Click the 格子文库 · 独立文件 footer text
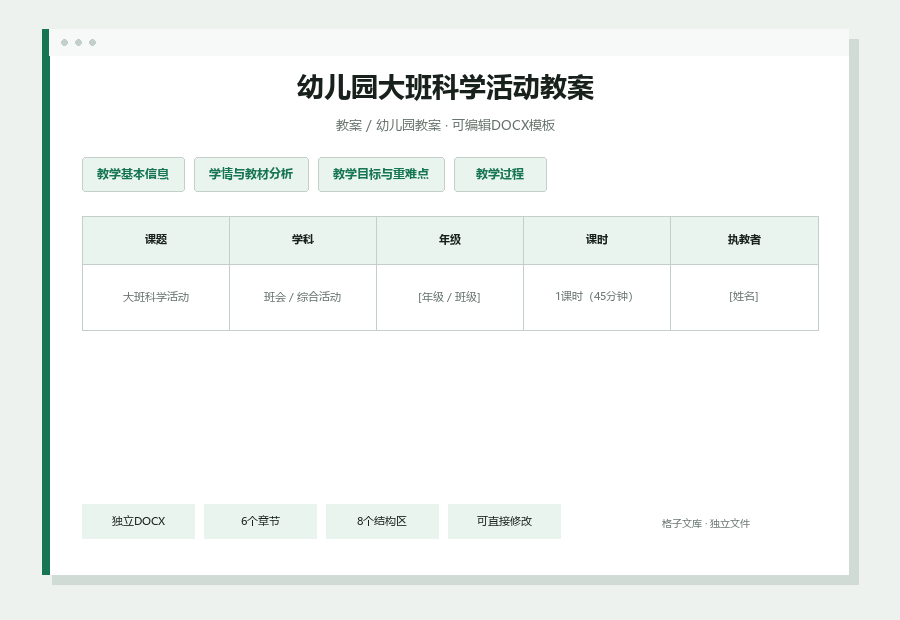Screen dimensions: 900x620 point(705,524)
